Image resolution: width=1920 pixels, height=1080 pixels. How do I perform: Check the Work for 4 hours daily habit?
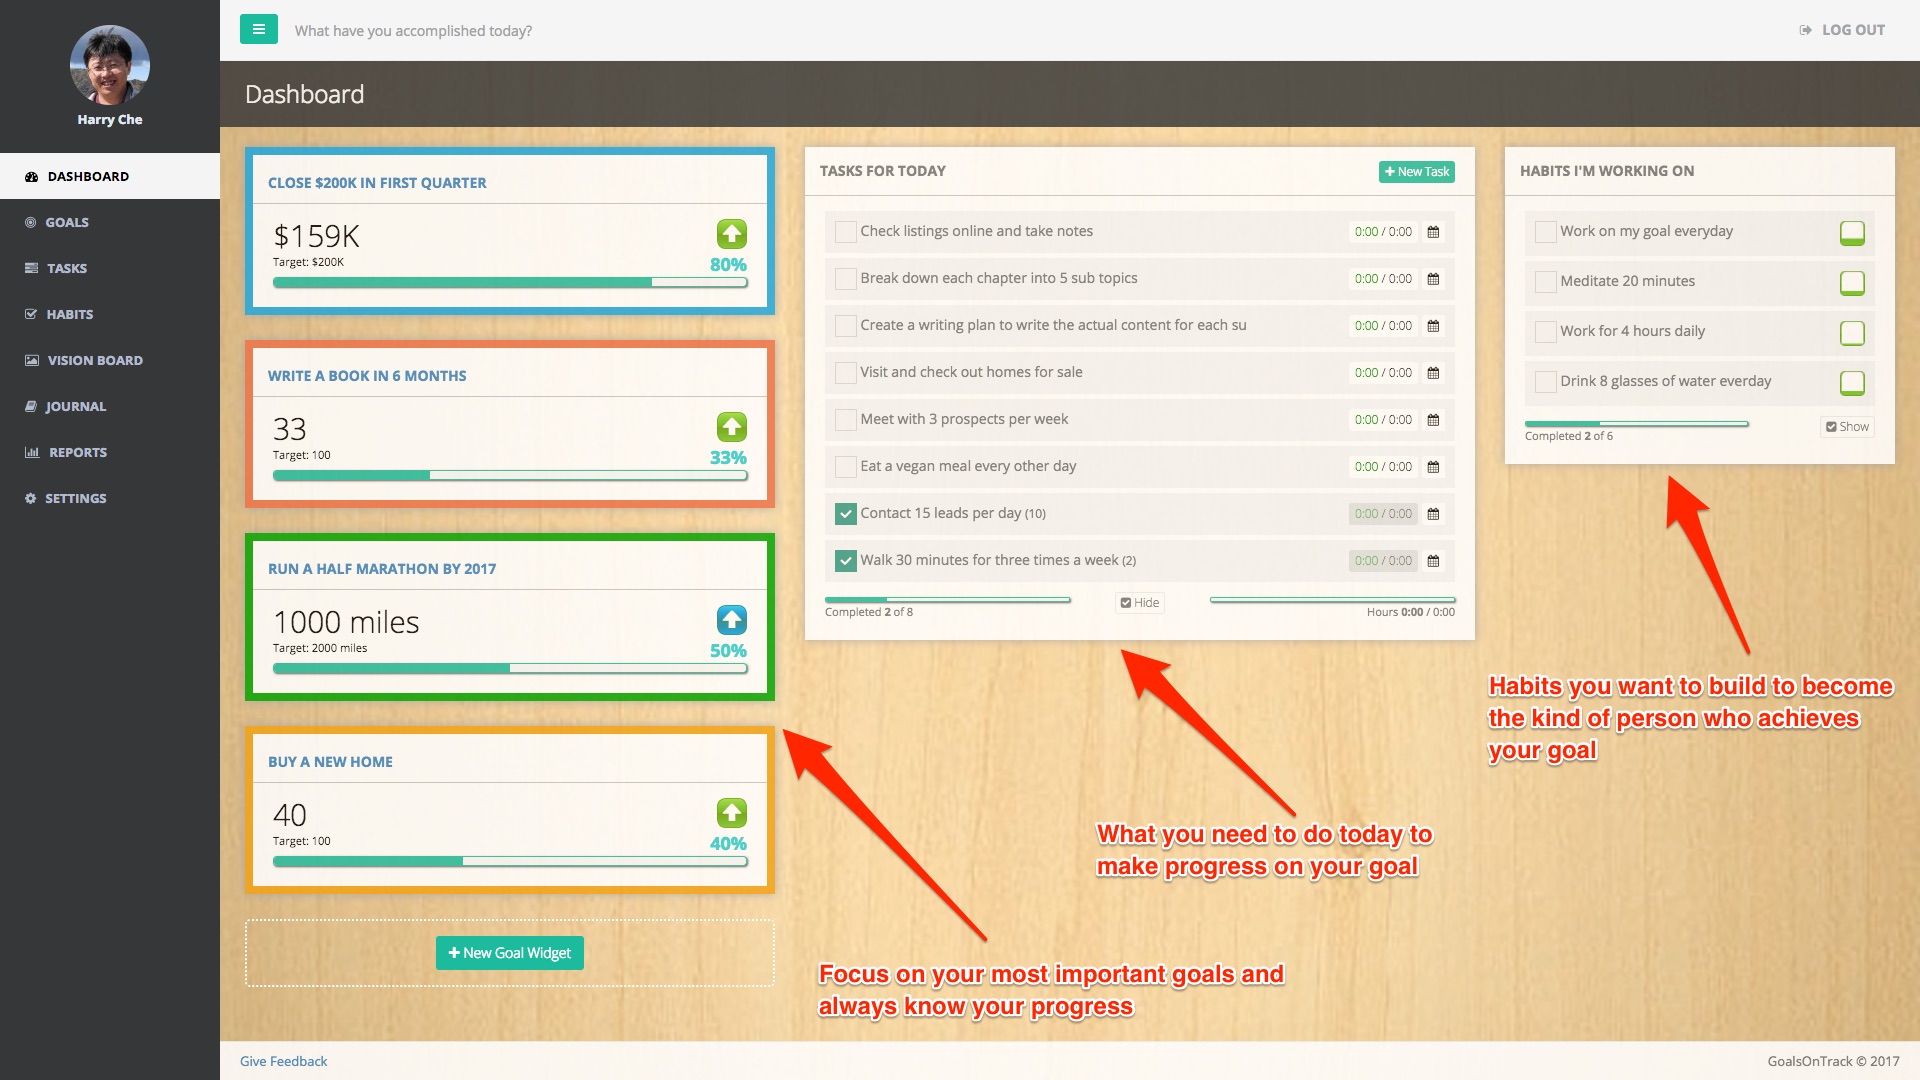[x=1545, y=332]
